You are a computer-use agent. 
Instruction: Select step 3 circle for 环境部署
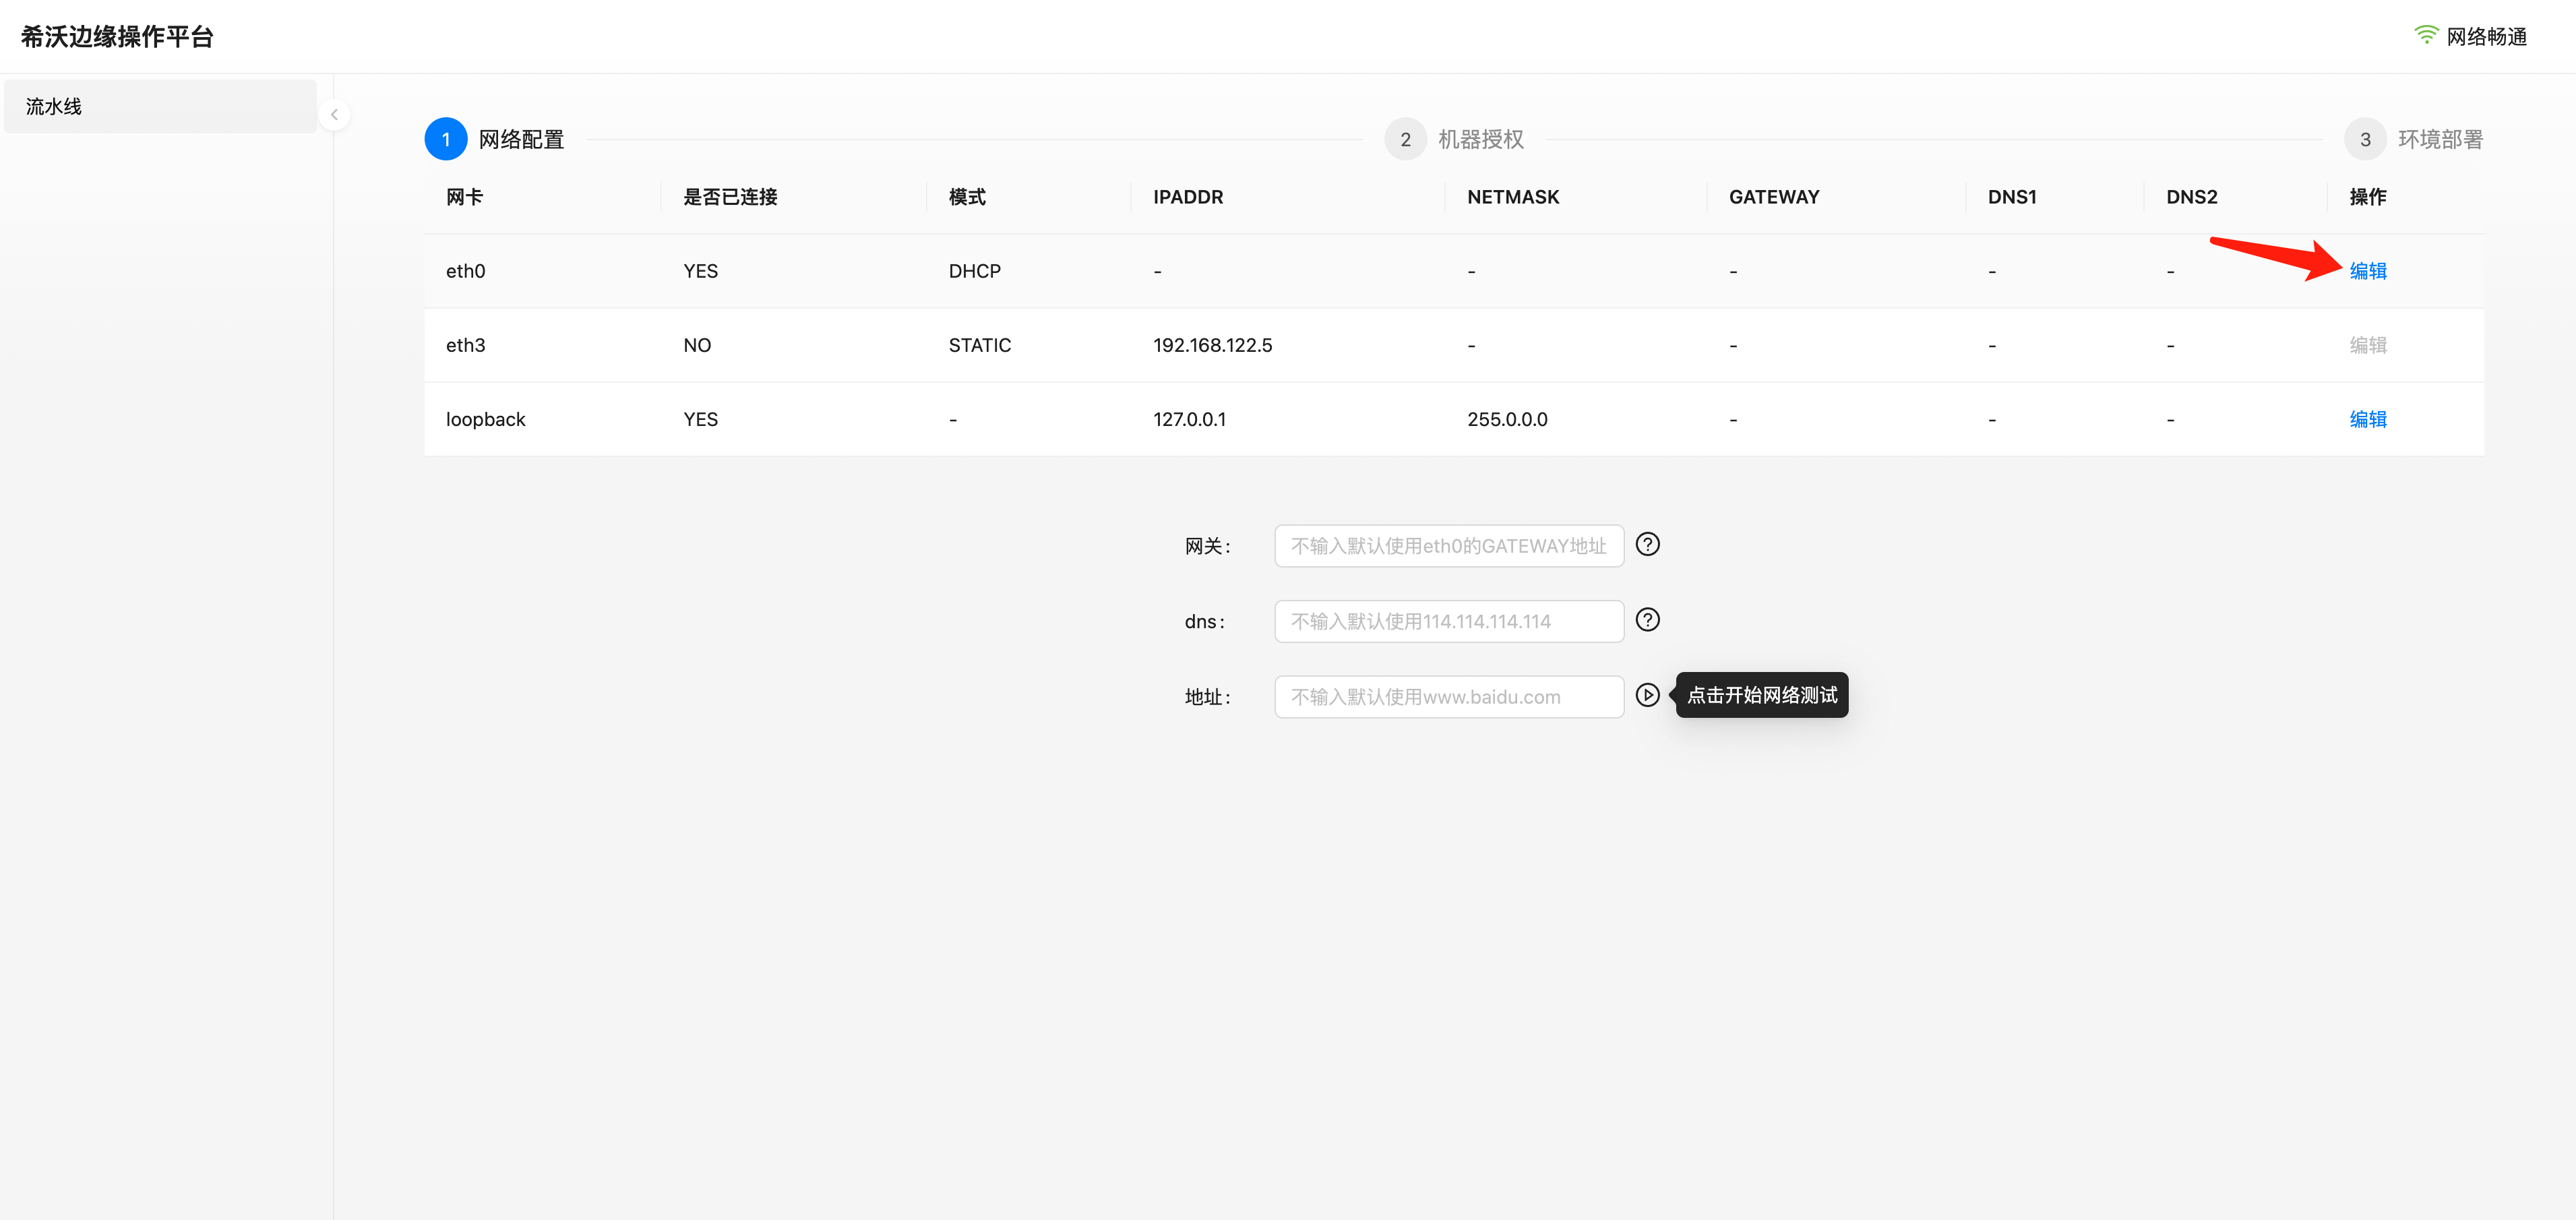[2365, 139]
